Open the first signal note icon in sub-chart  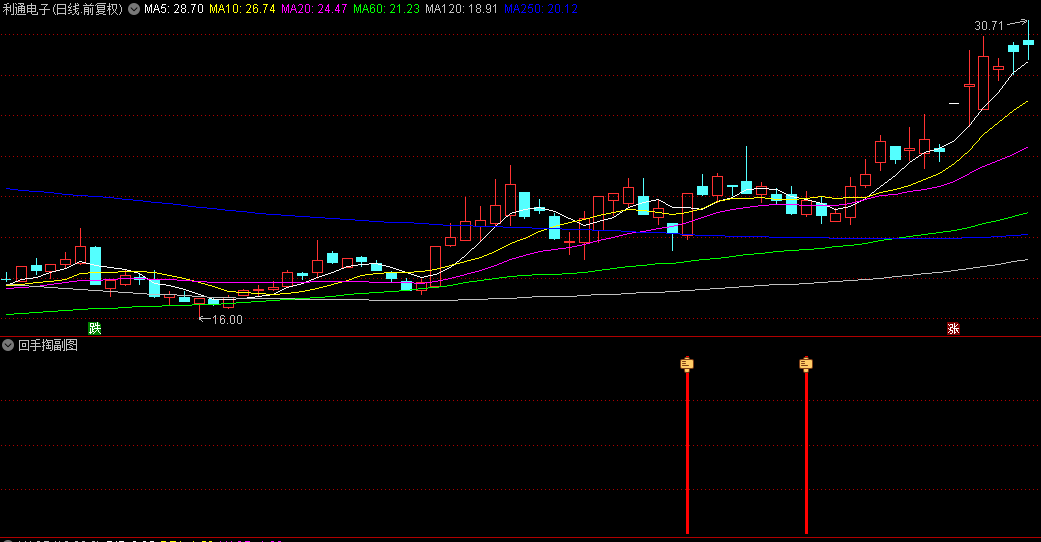[687, 363]
